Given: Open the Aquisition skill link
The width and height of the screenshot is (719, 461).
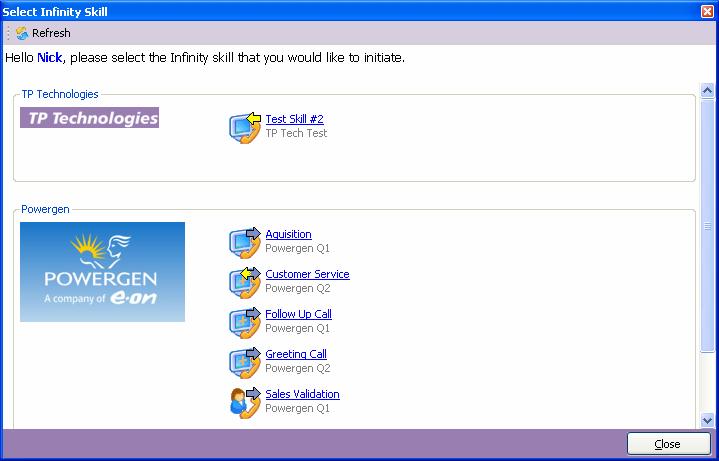Looking at the screenshot, I should 288,234.
